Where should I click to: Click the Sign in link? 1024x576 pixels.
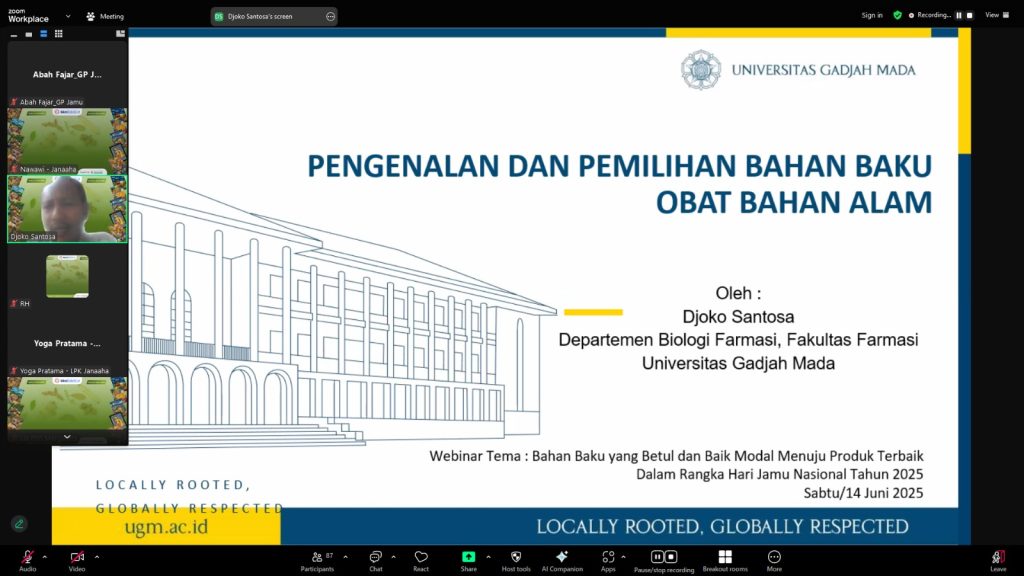pyautogui.click(x=872, y=15)
